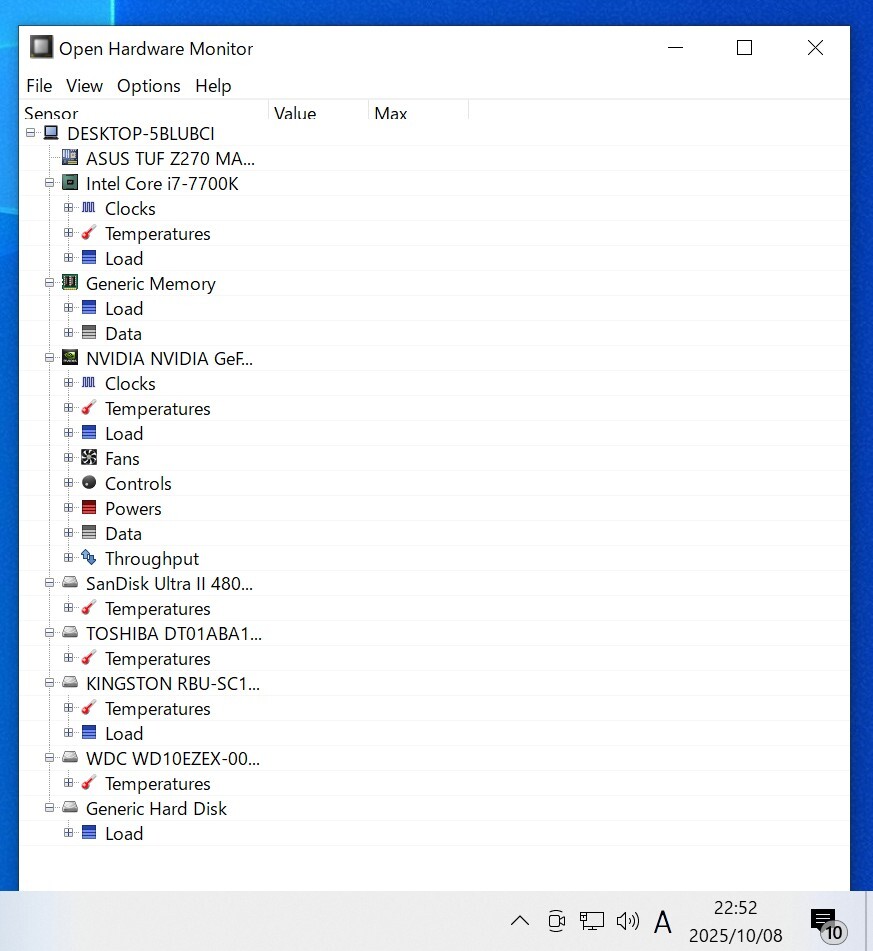873x951 pixels.
Task: Click the Generic Hard Disk Load icon
Action: point(89,833)
